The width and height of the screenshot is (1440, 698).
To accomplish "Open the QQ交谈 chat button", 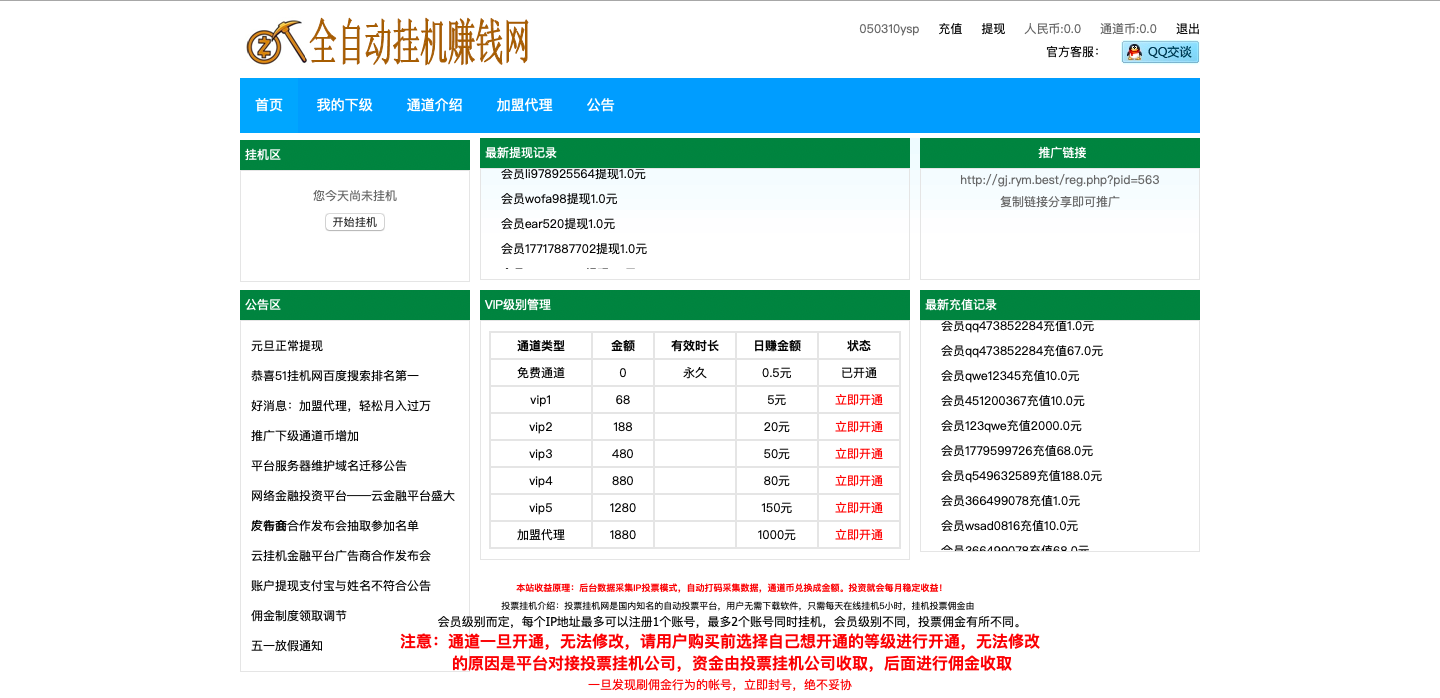I will click(x=1162, y=50).
